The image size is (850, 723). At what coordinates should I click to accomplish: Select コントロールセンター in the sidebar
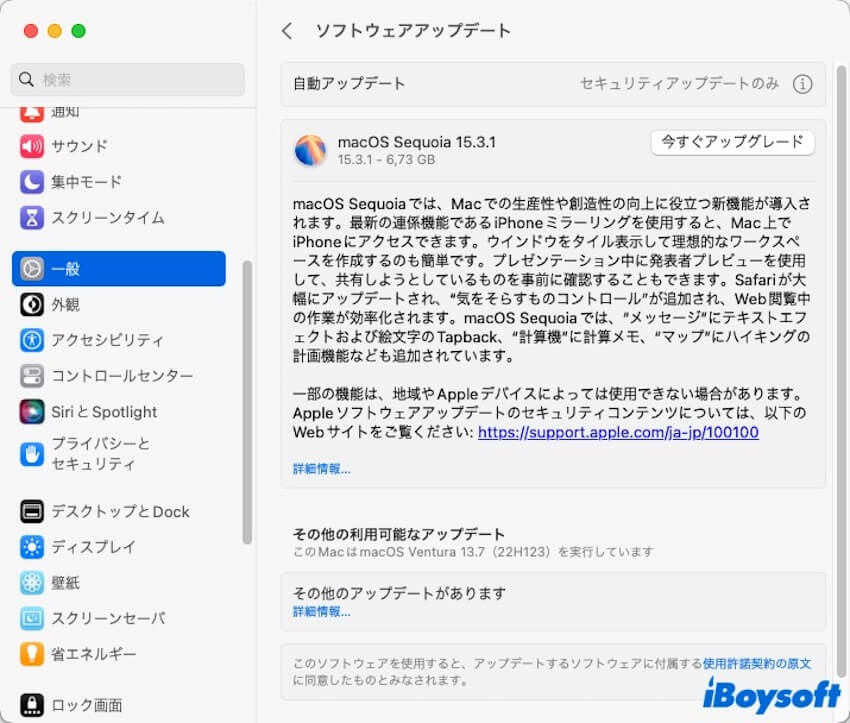pos(122,376)
